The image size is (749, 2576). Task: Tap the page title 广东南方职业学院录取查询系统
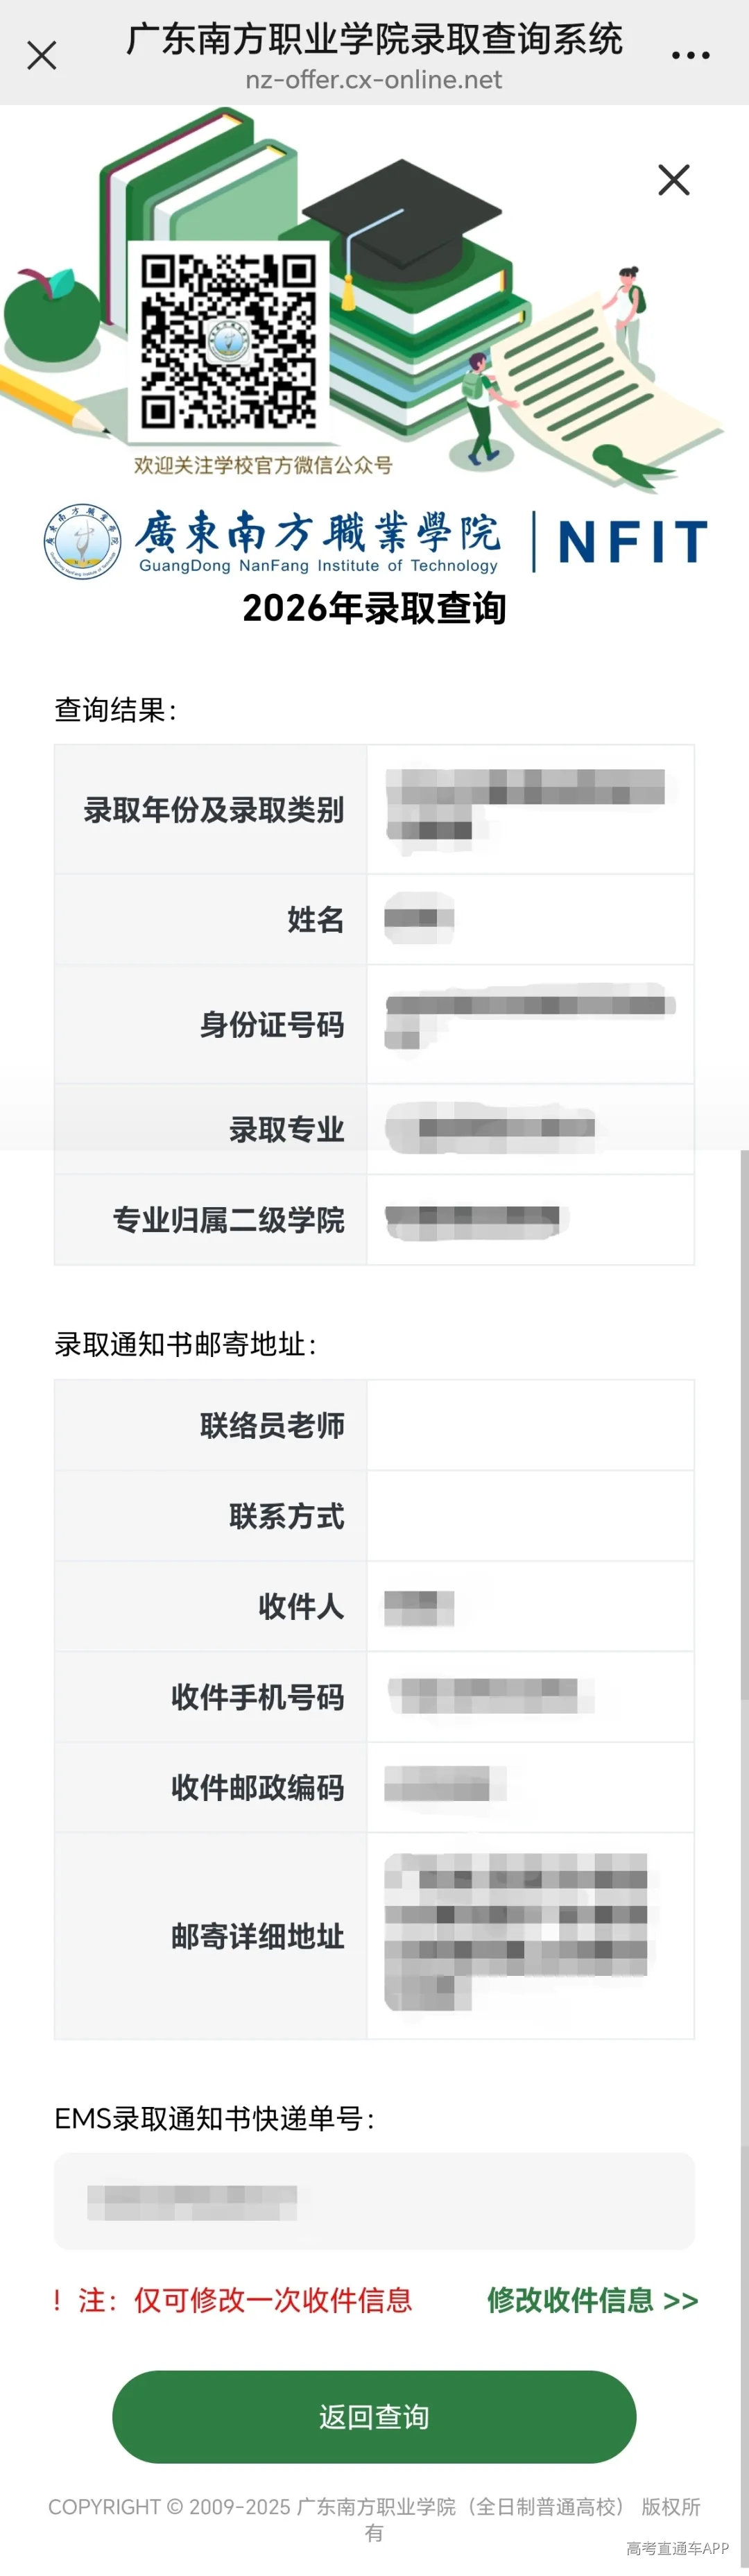(374, 42)
